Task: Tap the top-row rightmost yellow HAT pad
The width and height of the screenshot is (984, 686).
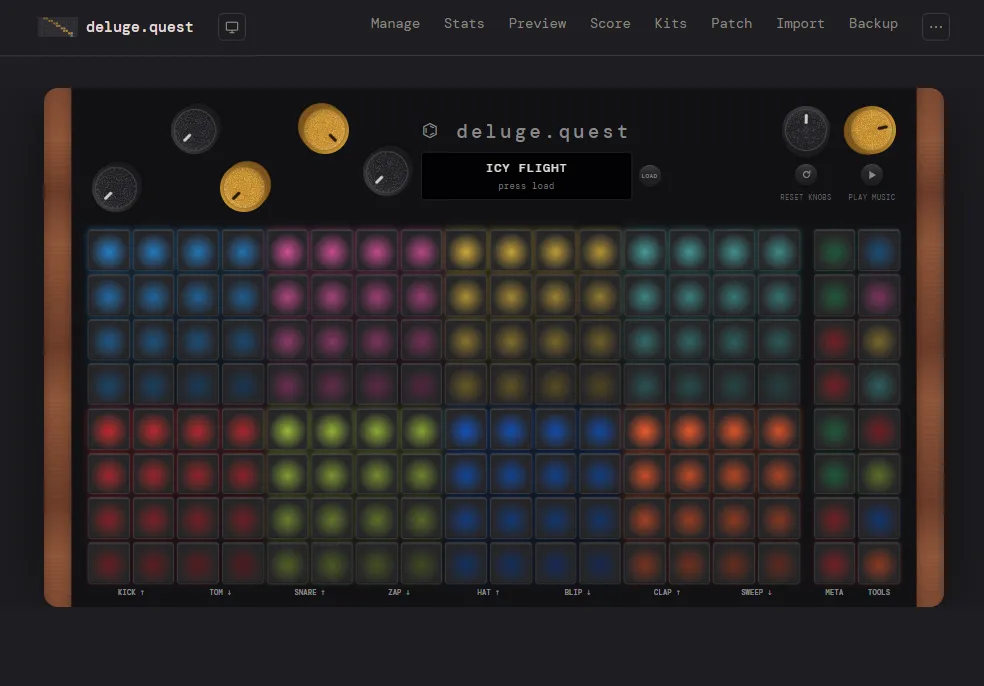Action: pos(600,251)
